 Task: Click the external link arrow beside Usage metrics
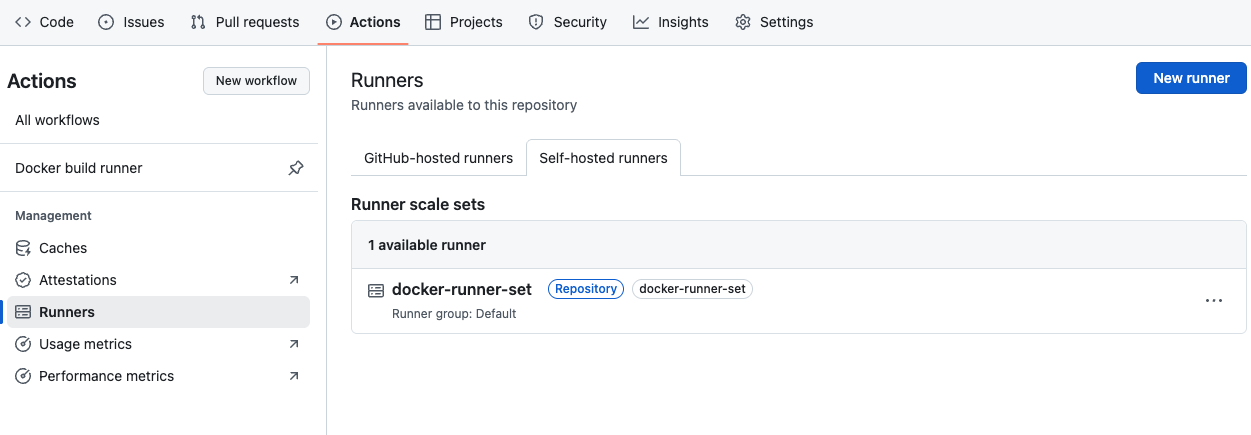[294, 344]
